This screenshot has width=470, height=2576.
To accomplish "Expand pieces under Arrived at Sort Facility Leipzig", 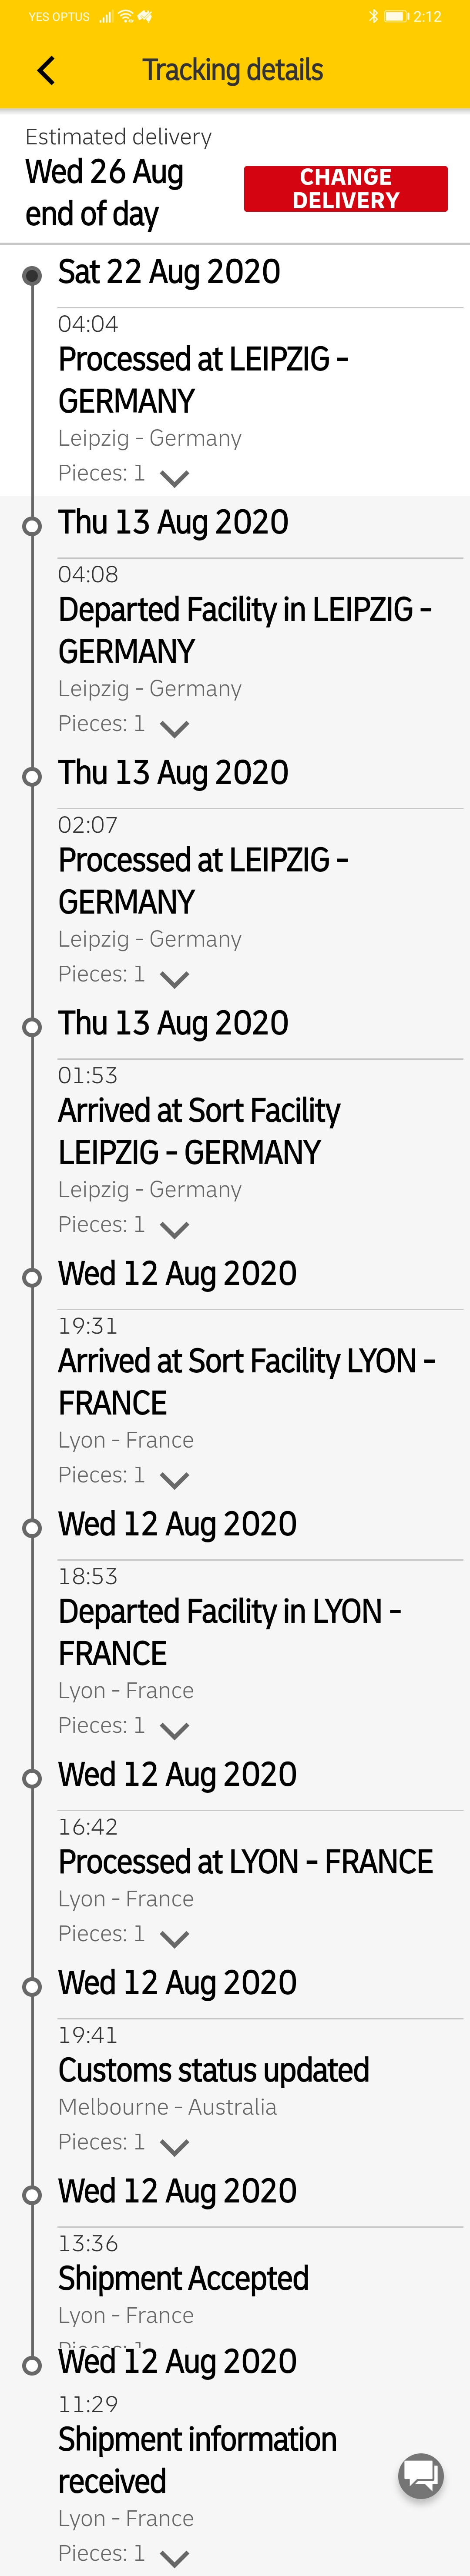I will (175, 1229).
